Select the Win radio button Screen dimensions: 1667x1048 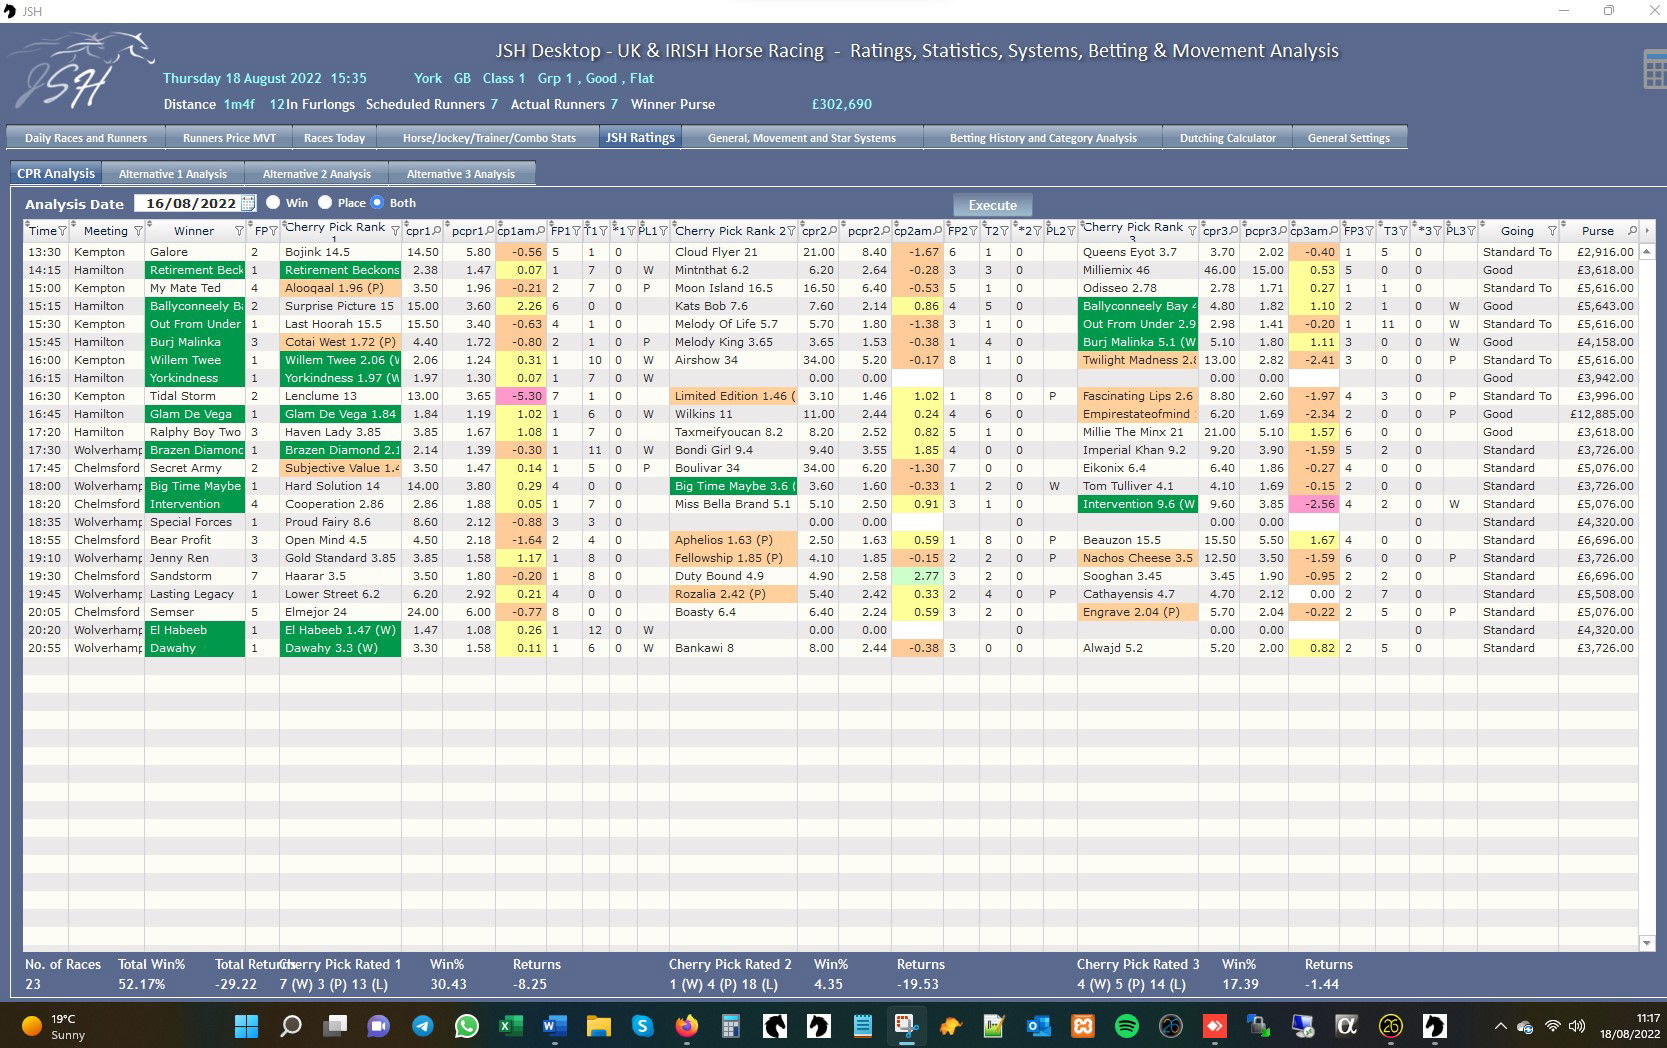coord(273,202)
